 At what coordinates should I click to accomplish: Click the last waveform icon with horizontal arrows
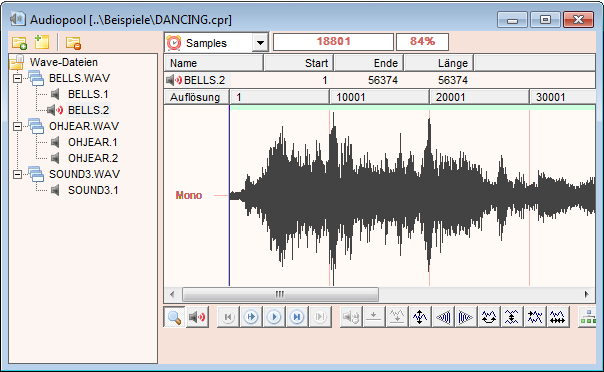click(557, 317)
